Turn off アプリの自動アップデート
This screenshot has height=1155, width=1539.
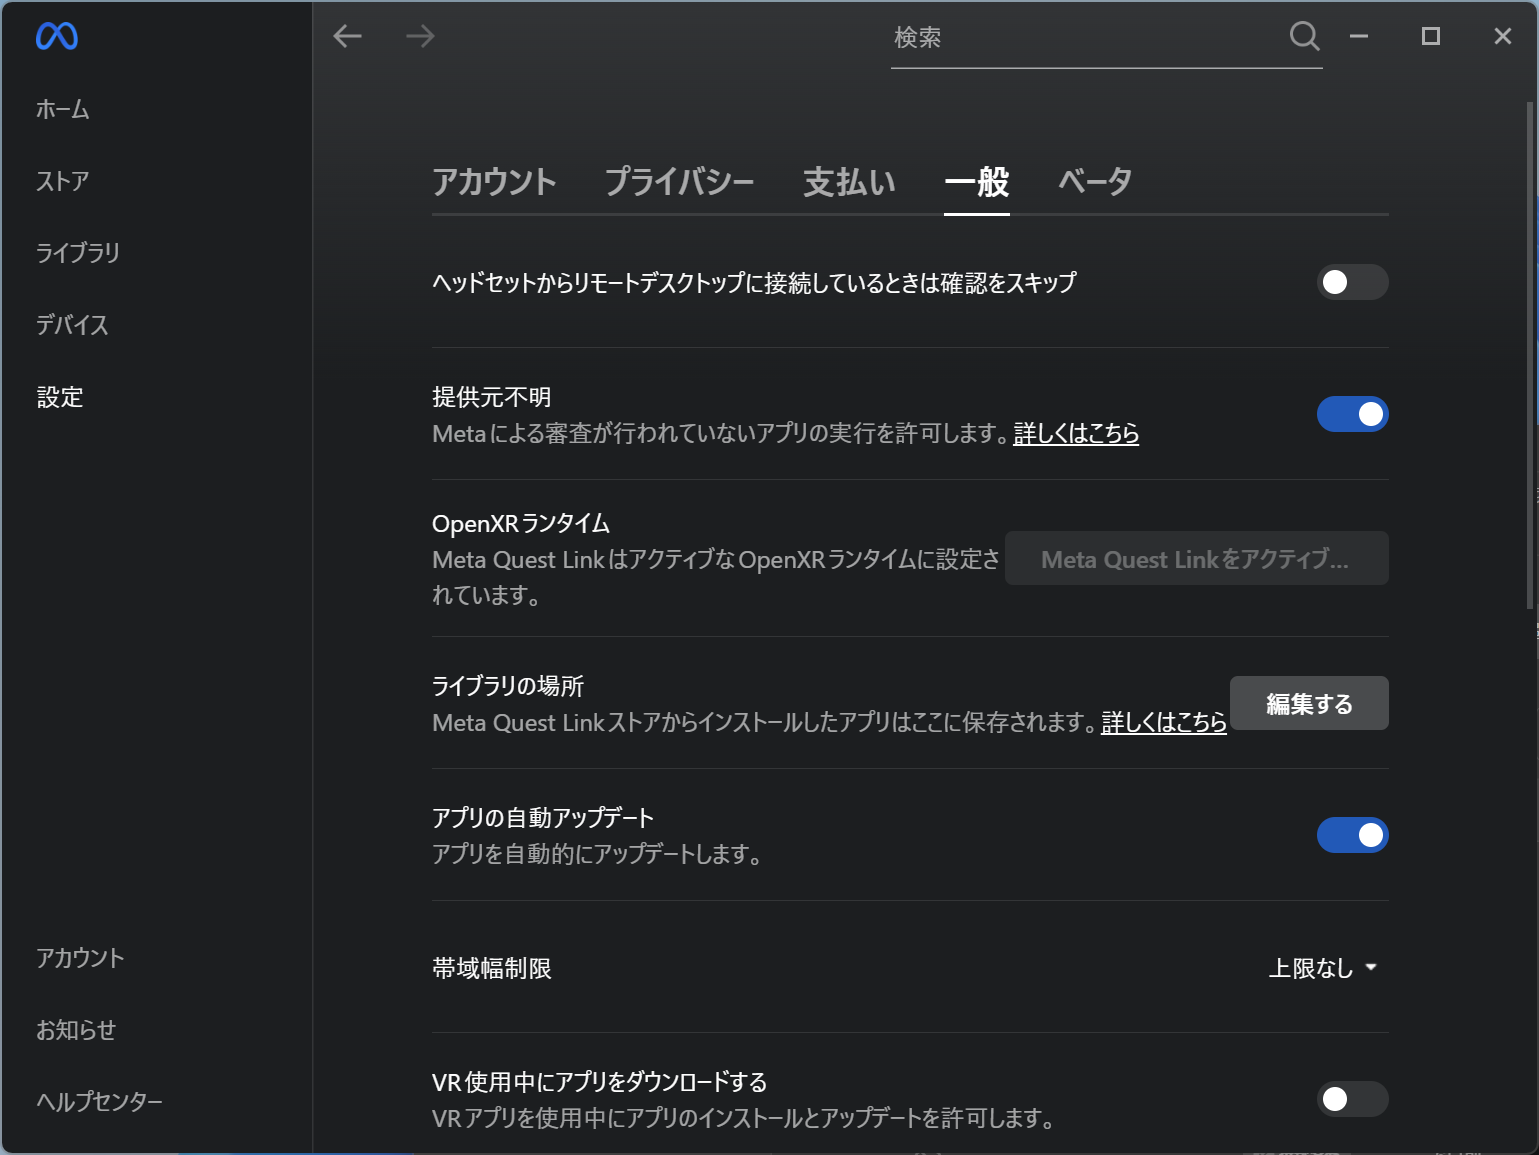coord(1353,835)
